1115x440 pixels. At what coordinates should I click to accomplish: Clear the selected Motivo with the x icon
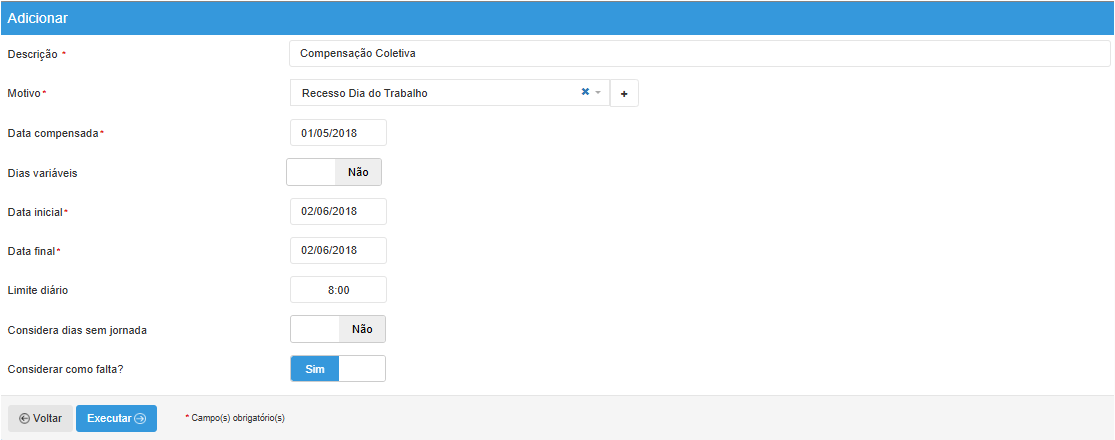[585, 92]
